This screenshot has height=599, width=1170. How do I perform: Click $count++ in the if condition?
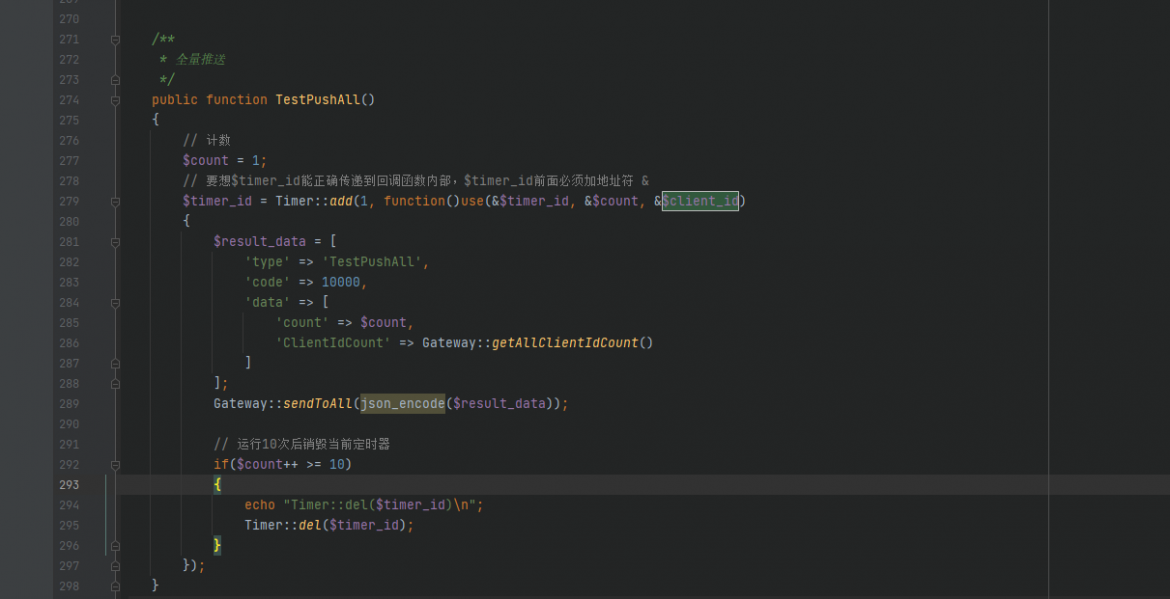click(x=268, y=464)
